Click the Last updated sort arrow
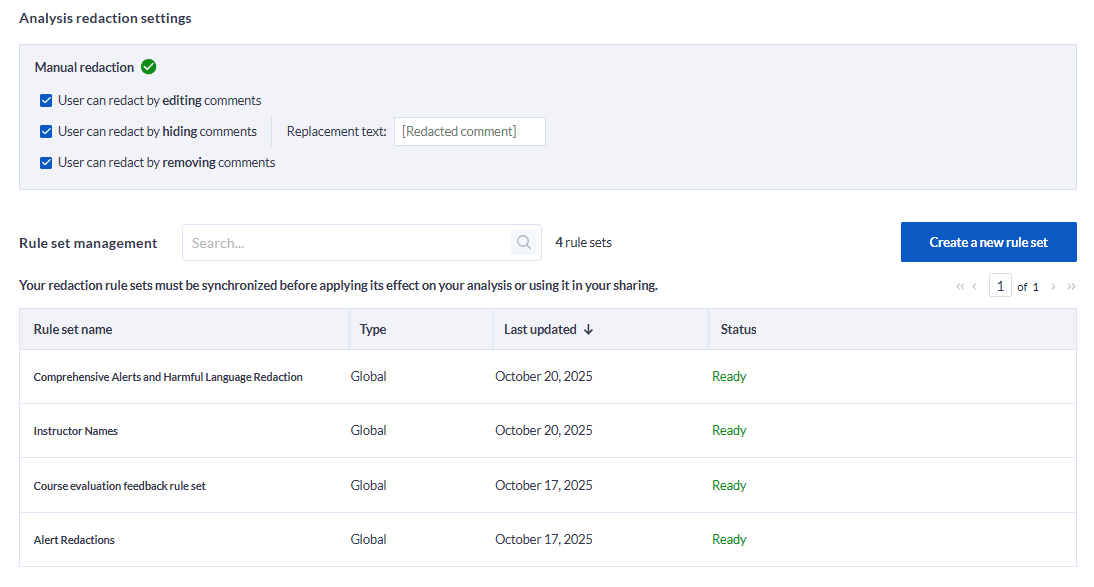Viewport: 1094px width, 587px height. (586, 328)
